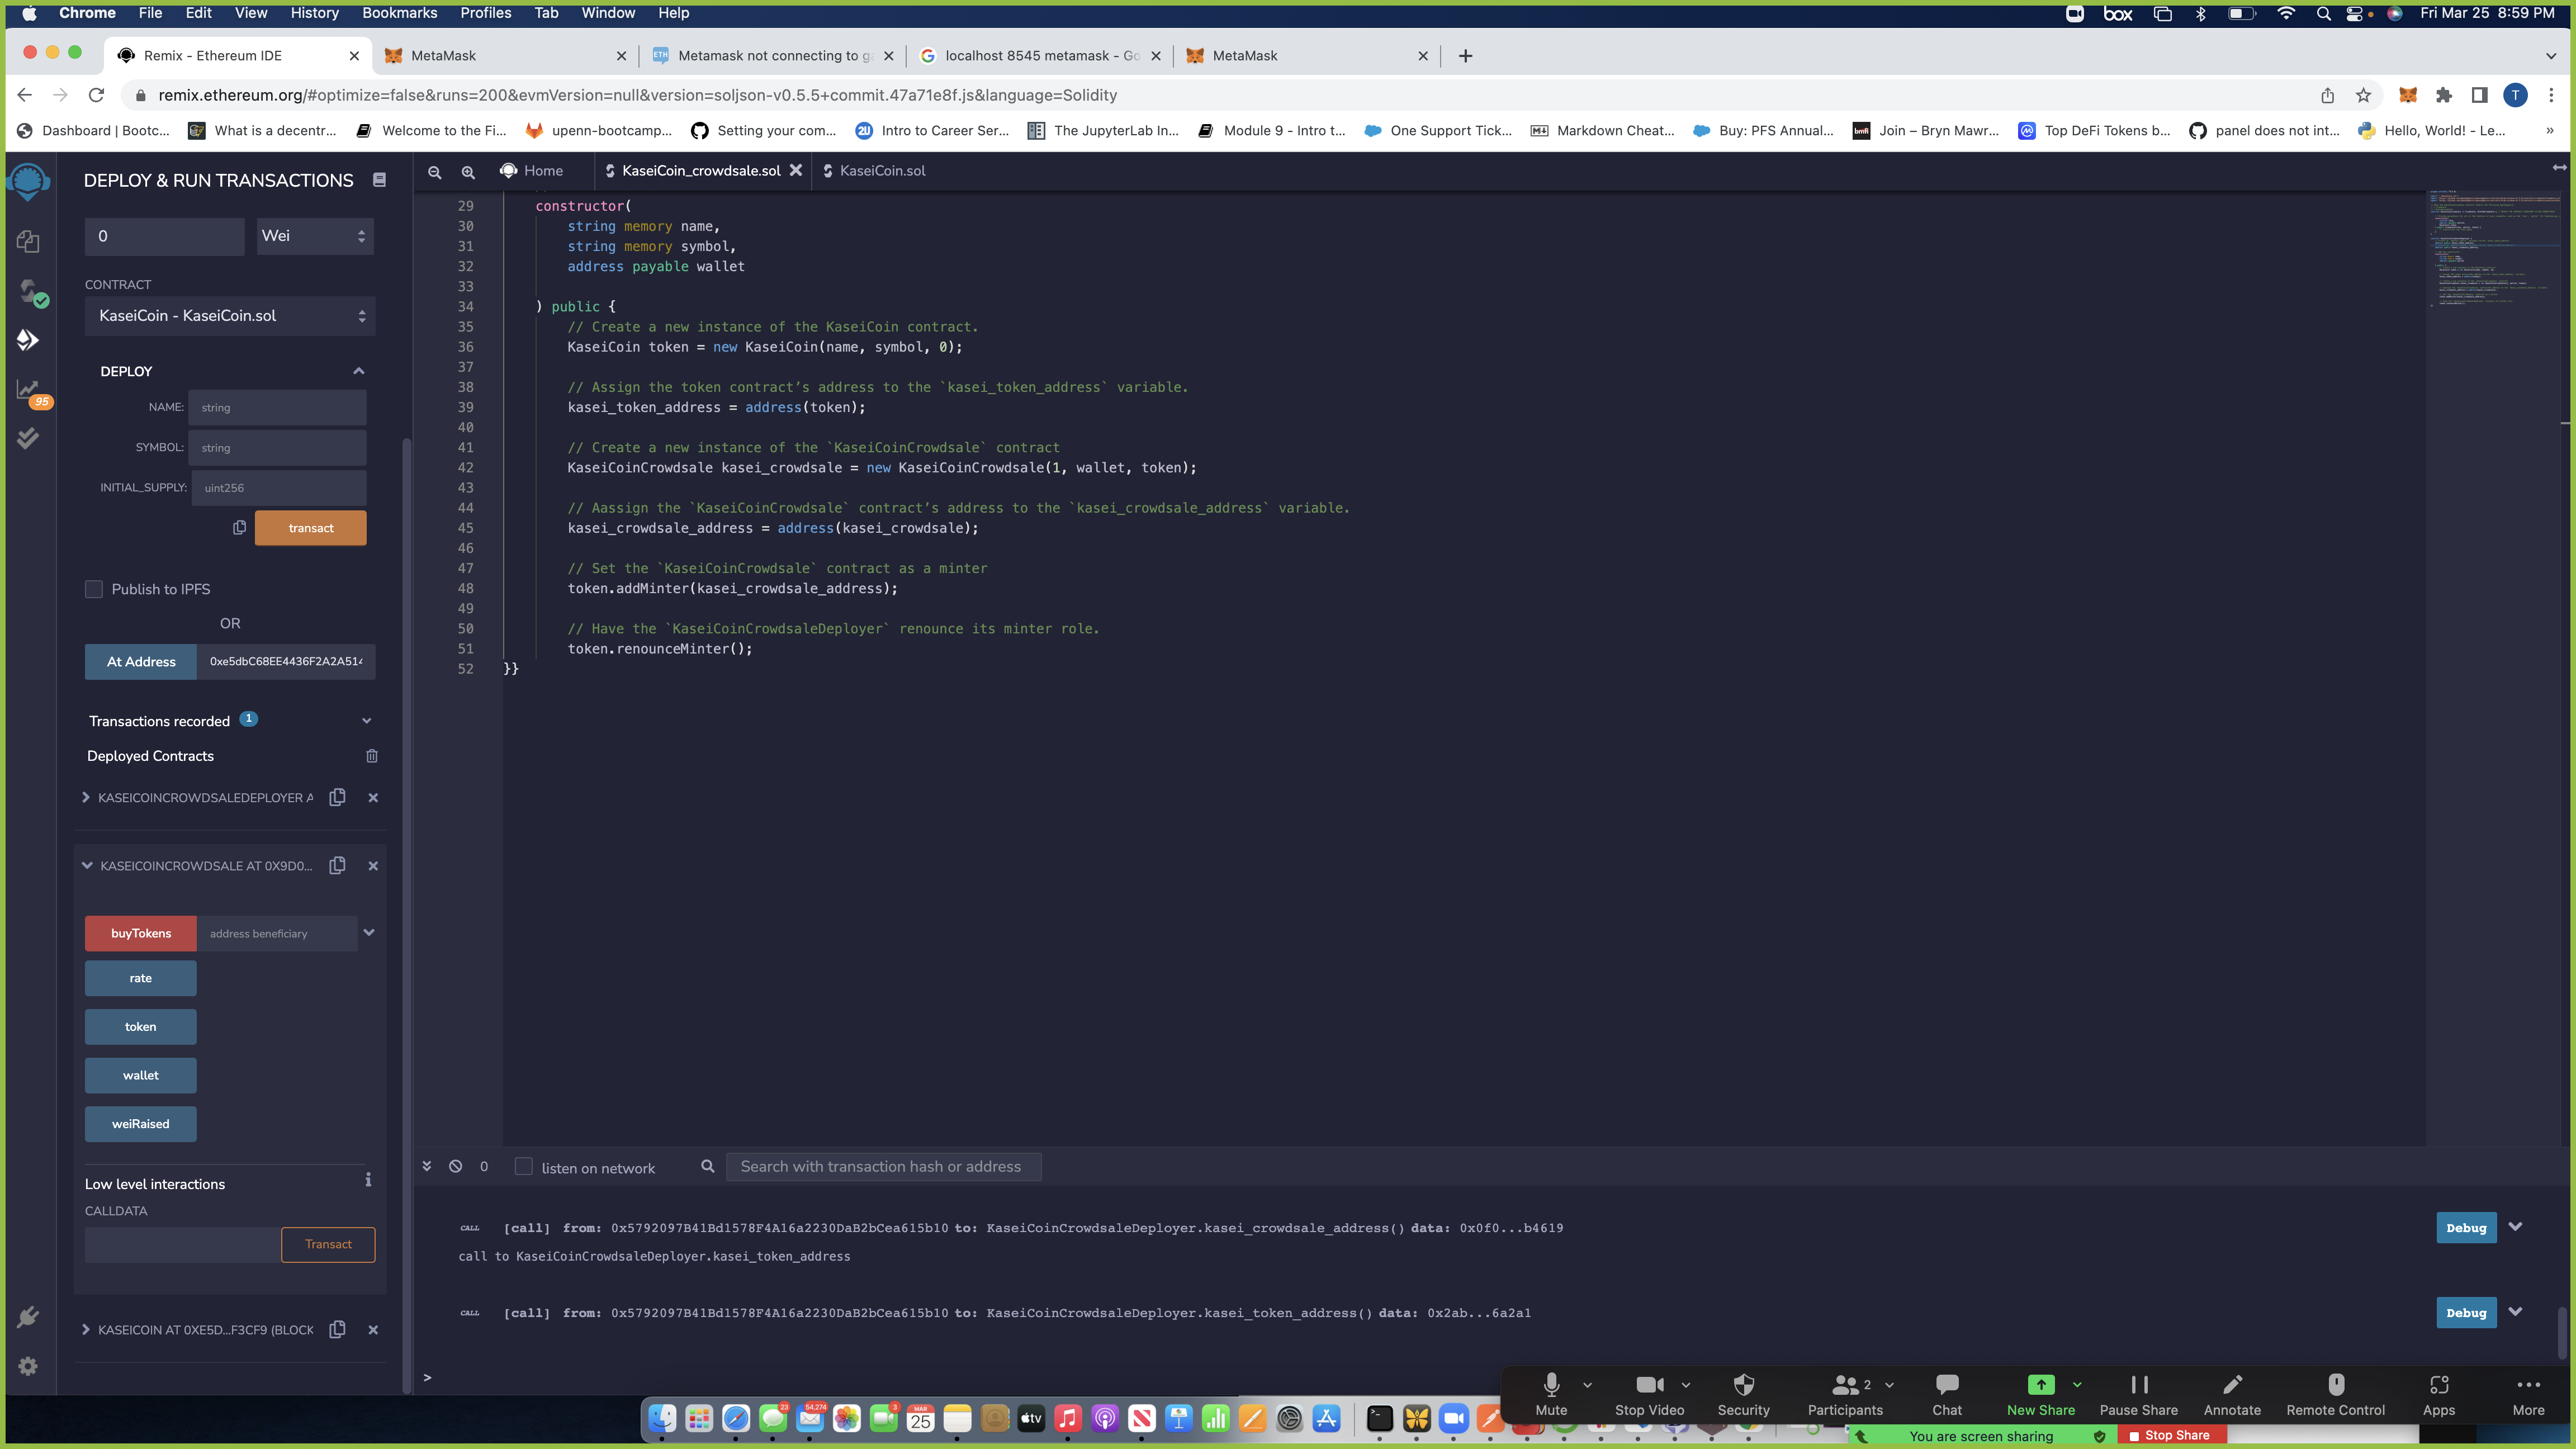Copy the KASEICOINCROWDSALEDEPLOYER contract address
The width and height of the screenshot is (2576, 1449).
337,797
